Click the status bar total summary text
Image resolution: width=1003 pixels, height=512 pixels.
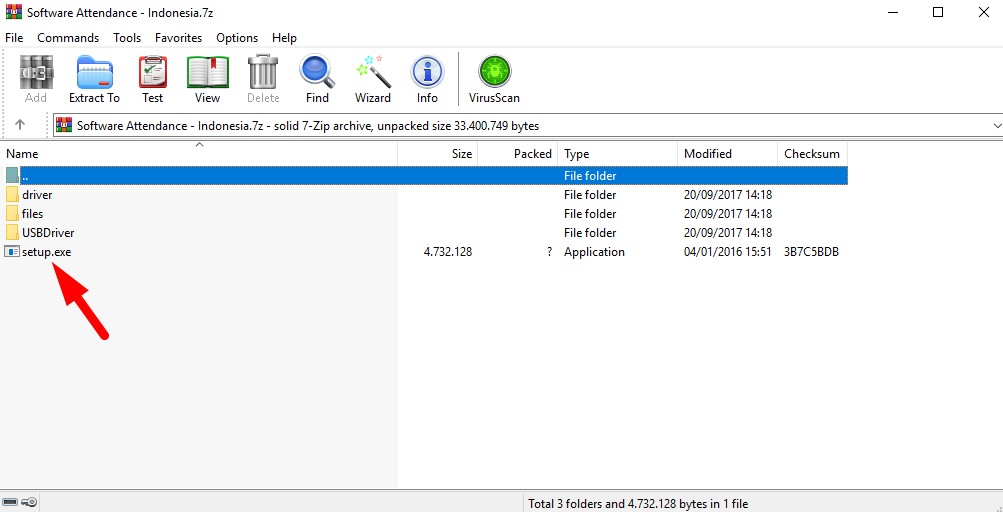[x=638, y=504]
